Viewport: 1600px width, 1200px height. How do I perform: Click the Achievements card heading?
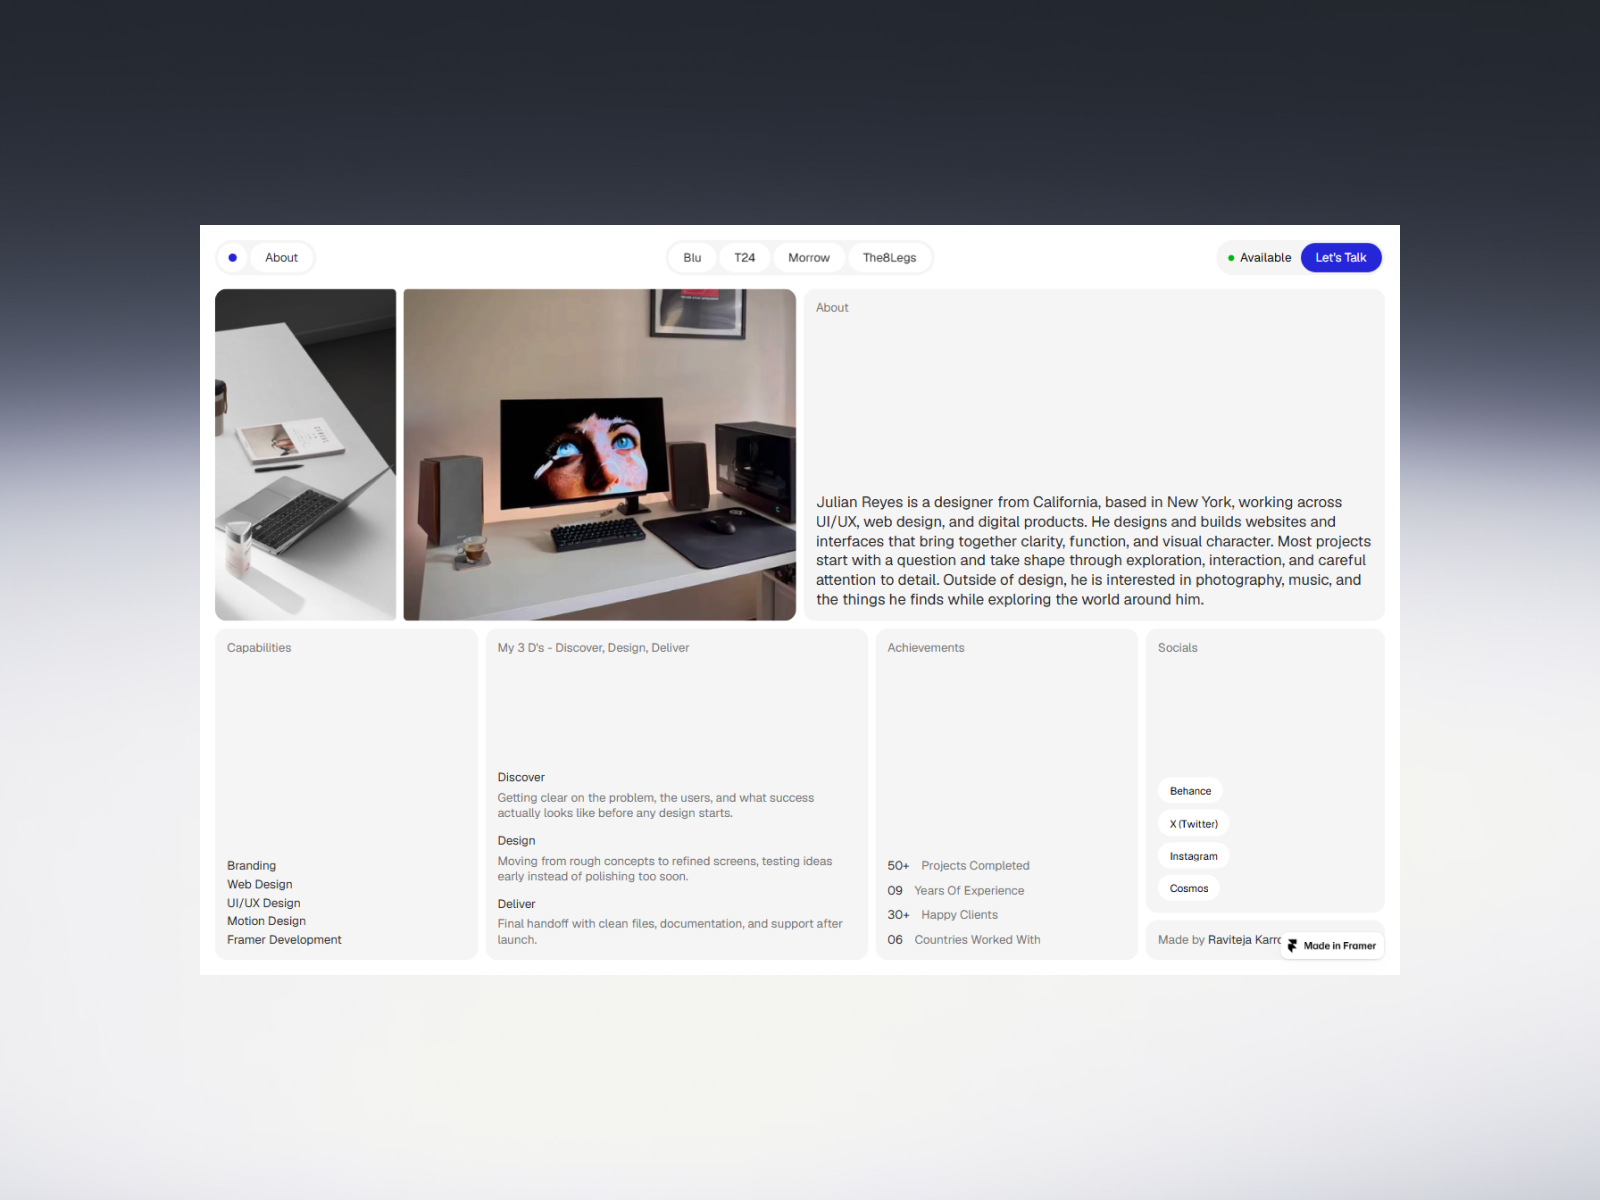[925, 647]
